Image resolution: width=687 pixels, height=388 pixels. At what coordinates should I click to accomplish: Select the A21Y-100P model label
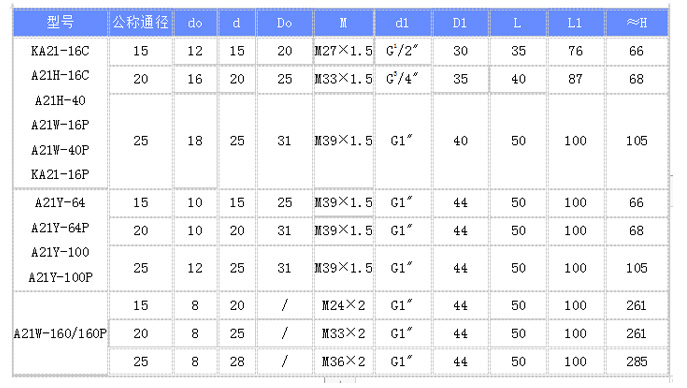pos(60,277)
